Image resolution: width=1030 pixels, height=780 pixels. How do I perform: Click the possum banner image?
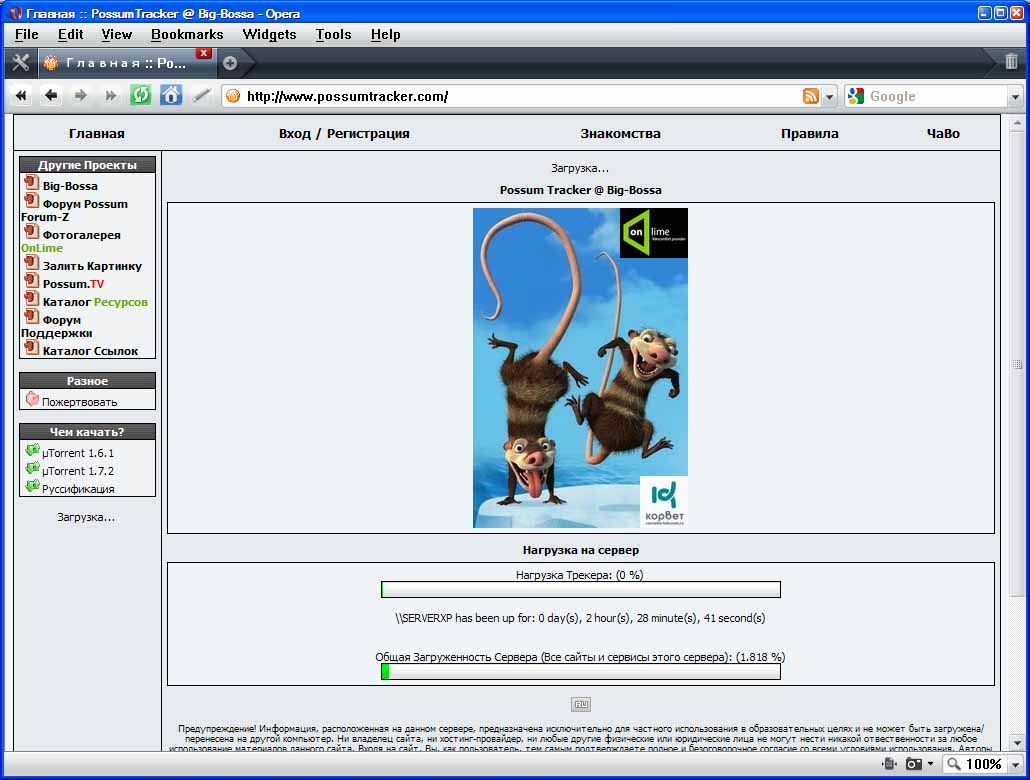click(580, 368)
